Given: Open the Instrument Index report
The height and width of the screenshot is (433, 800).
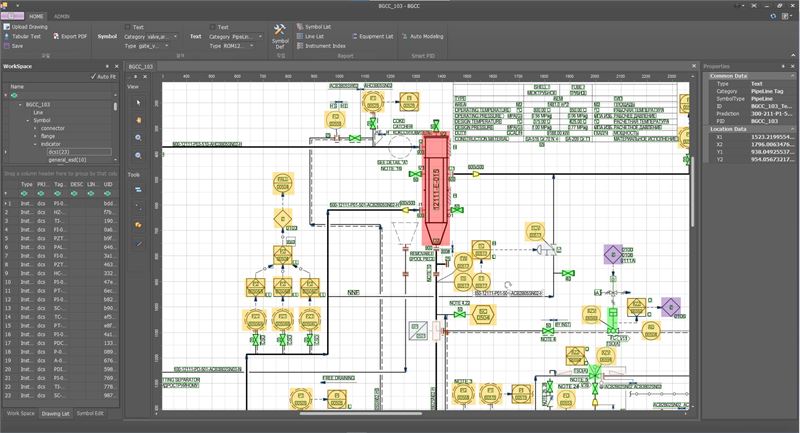Looking at the screenshot, I should (321, 46).
